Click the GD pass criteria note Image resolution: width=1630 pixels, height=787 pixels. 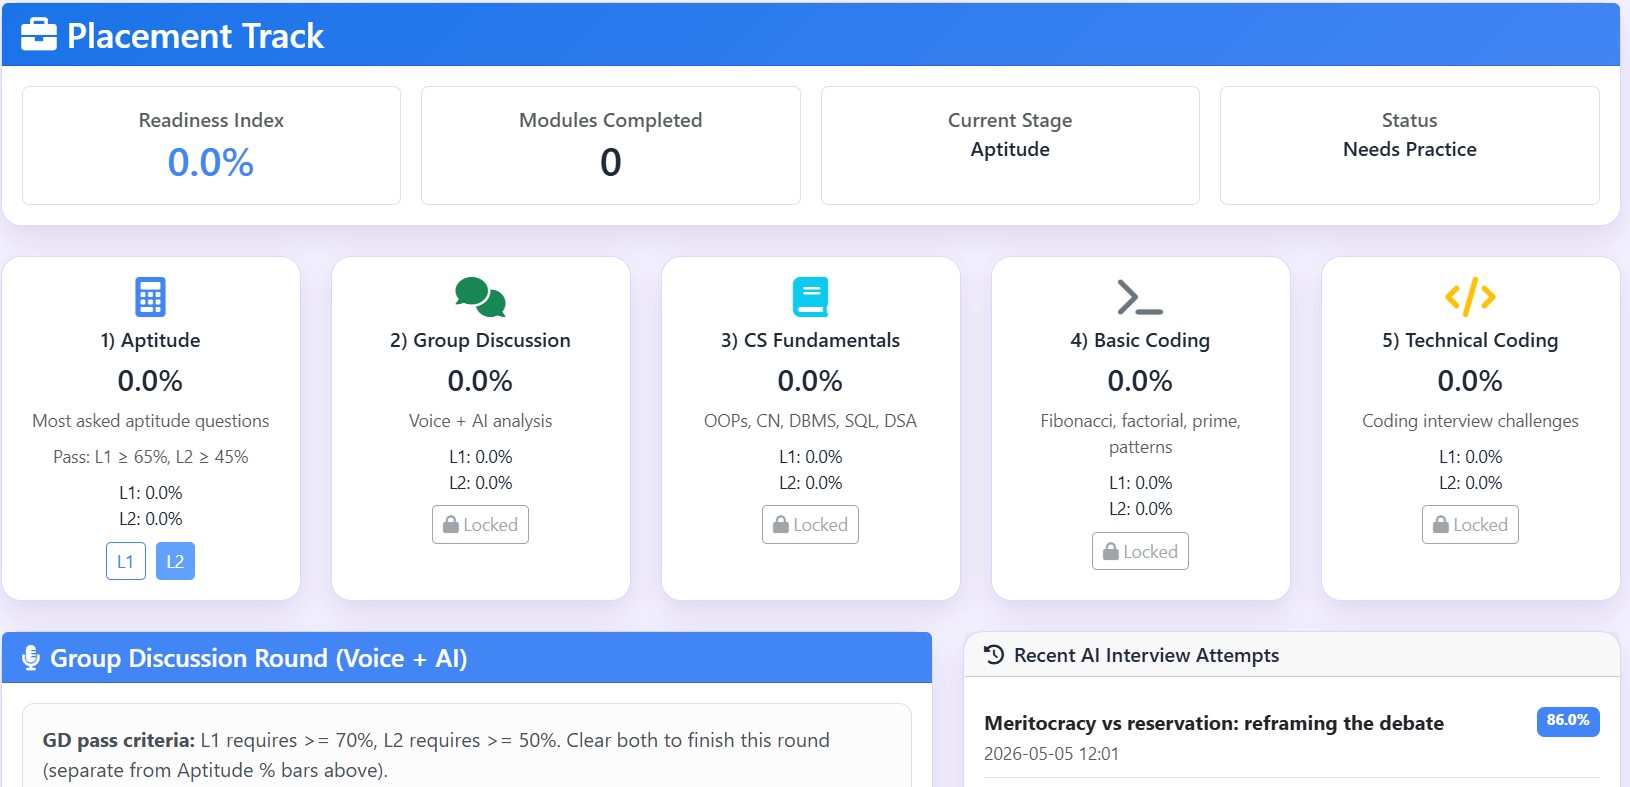pos(436,755)
